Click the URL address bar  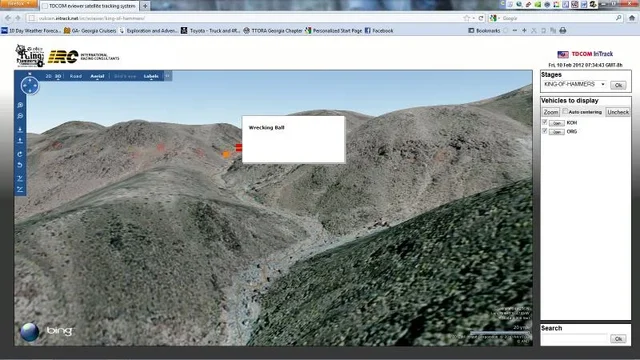245,18
